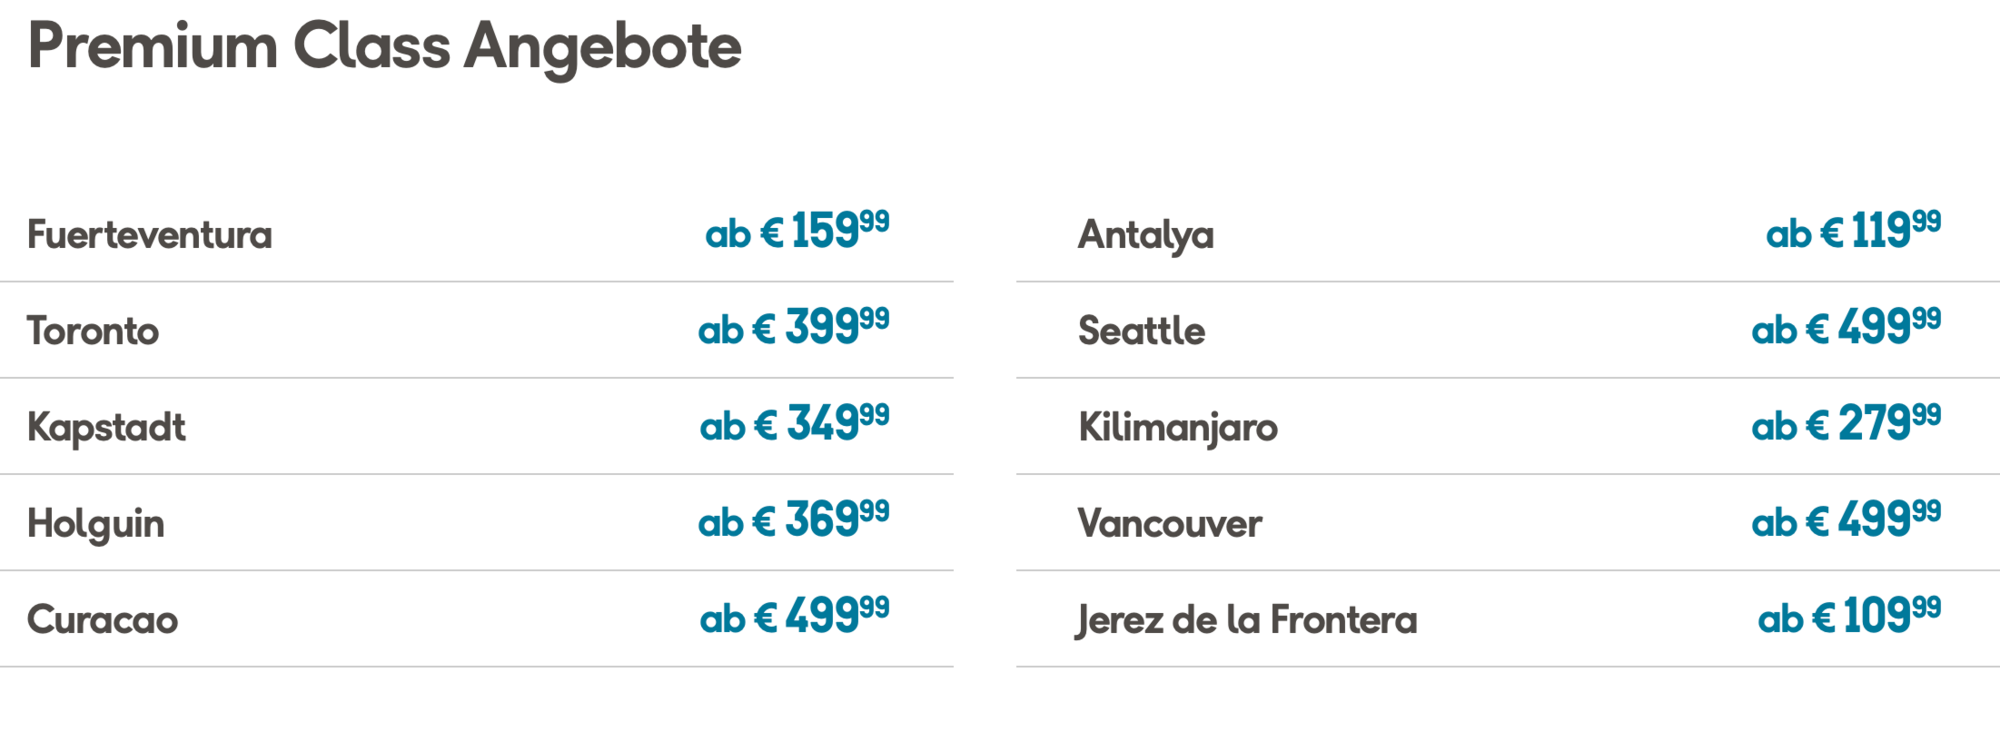The width and height of the screenshot is (2000, 732).
Task: Click the price beside Curacao
Action: click(795, 617)
